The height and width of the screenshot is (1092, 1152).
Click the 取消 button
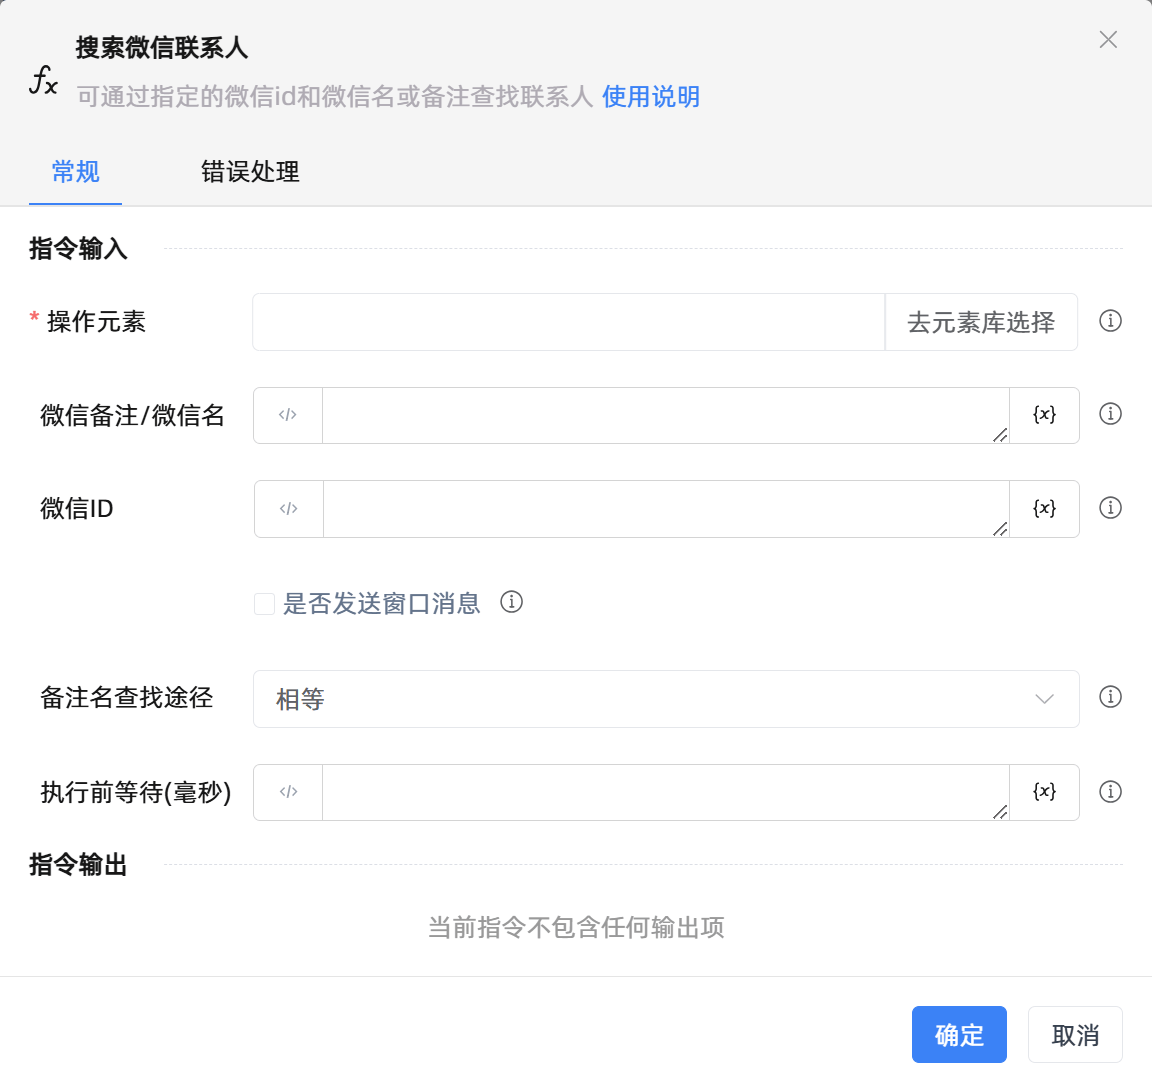pyautogui.click(x=1075, y=1035)
